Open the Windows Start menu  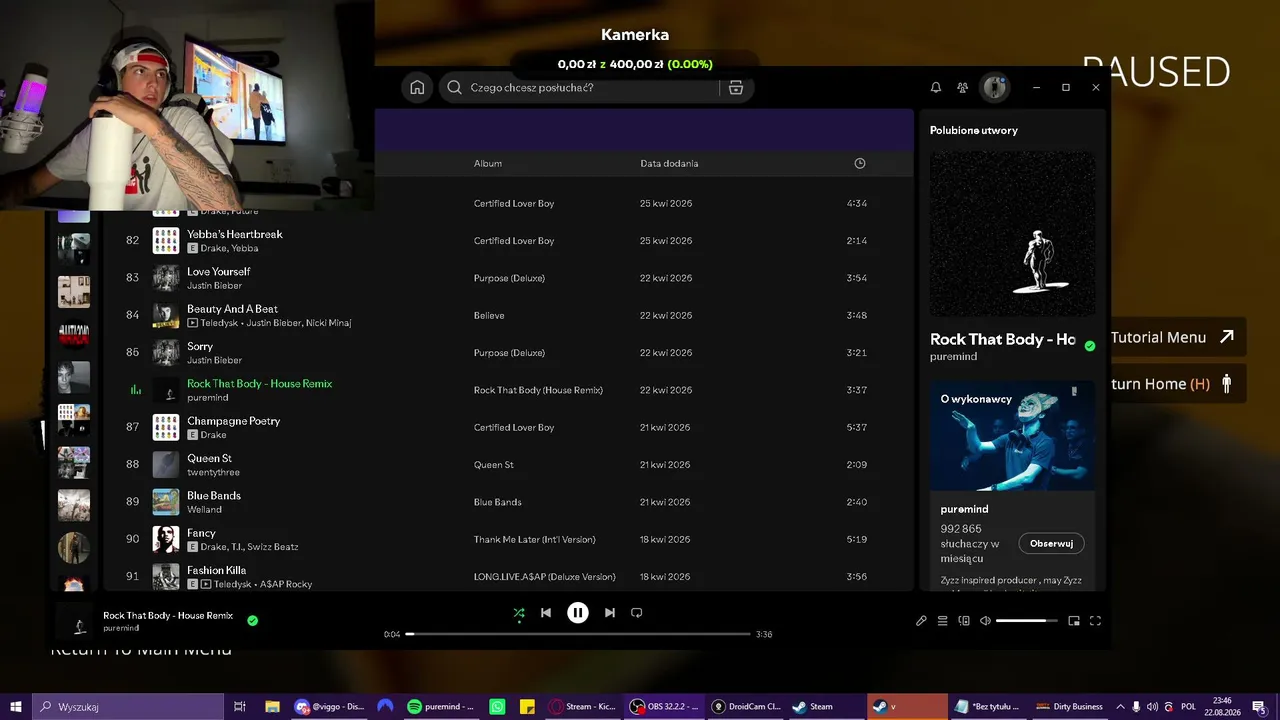pyautogui.click(x=16, y=707)
